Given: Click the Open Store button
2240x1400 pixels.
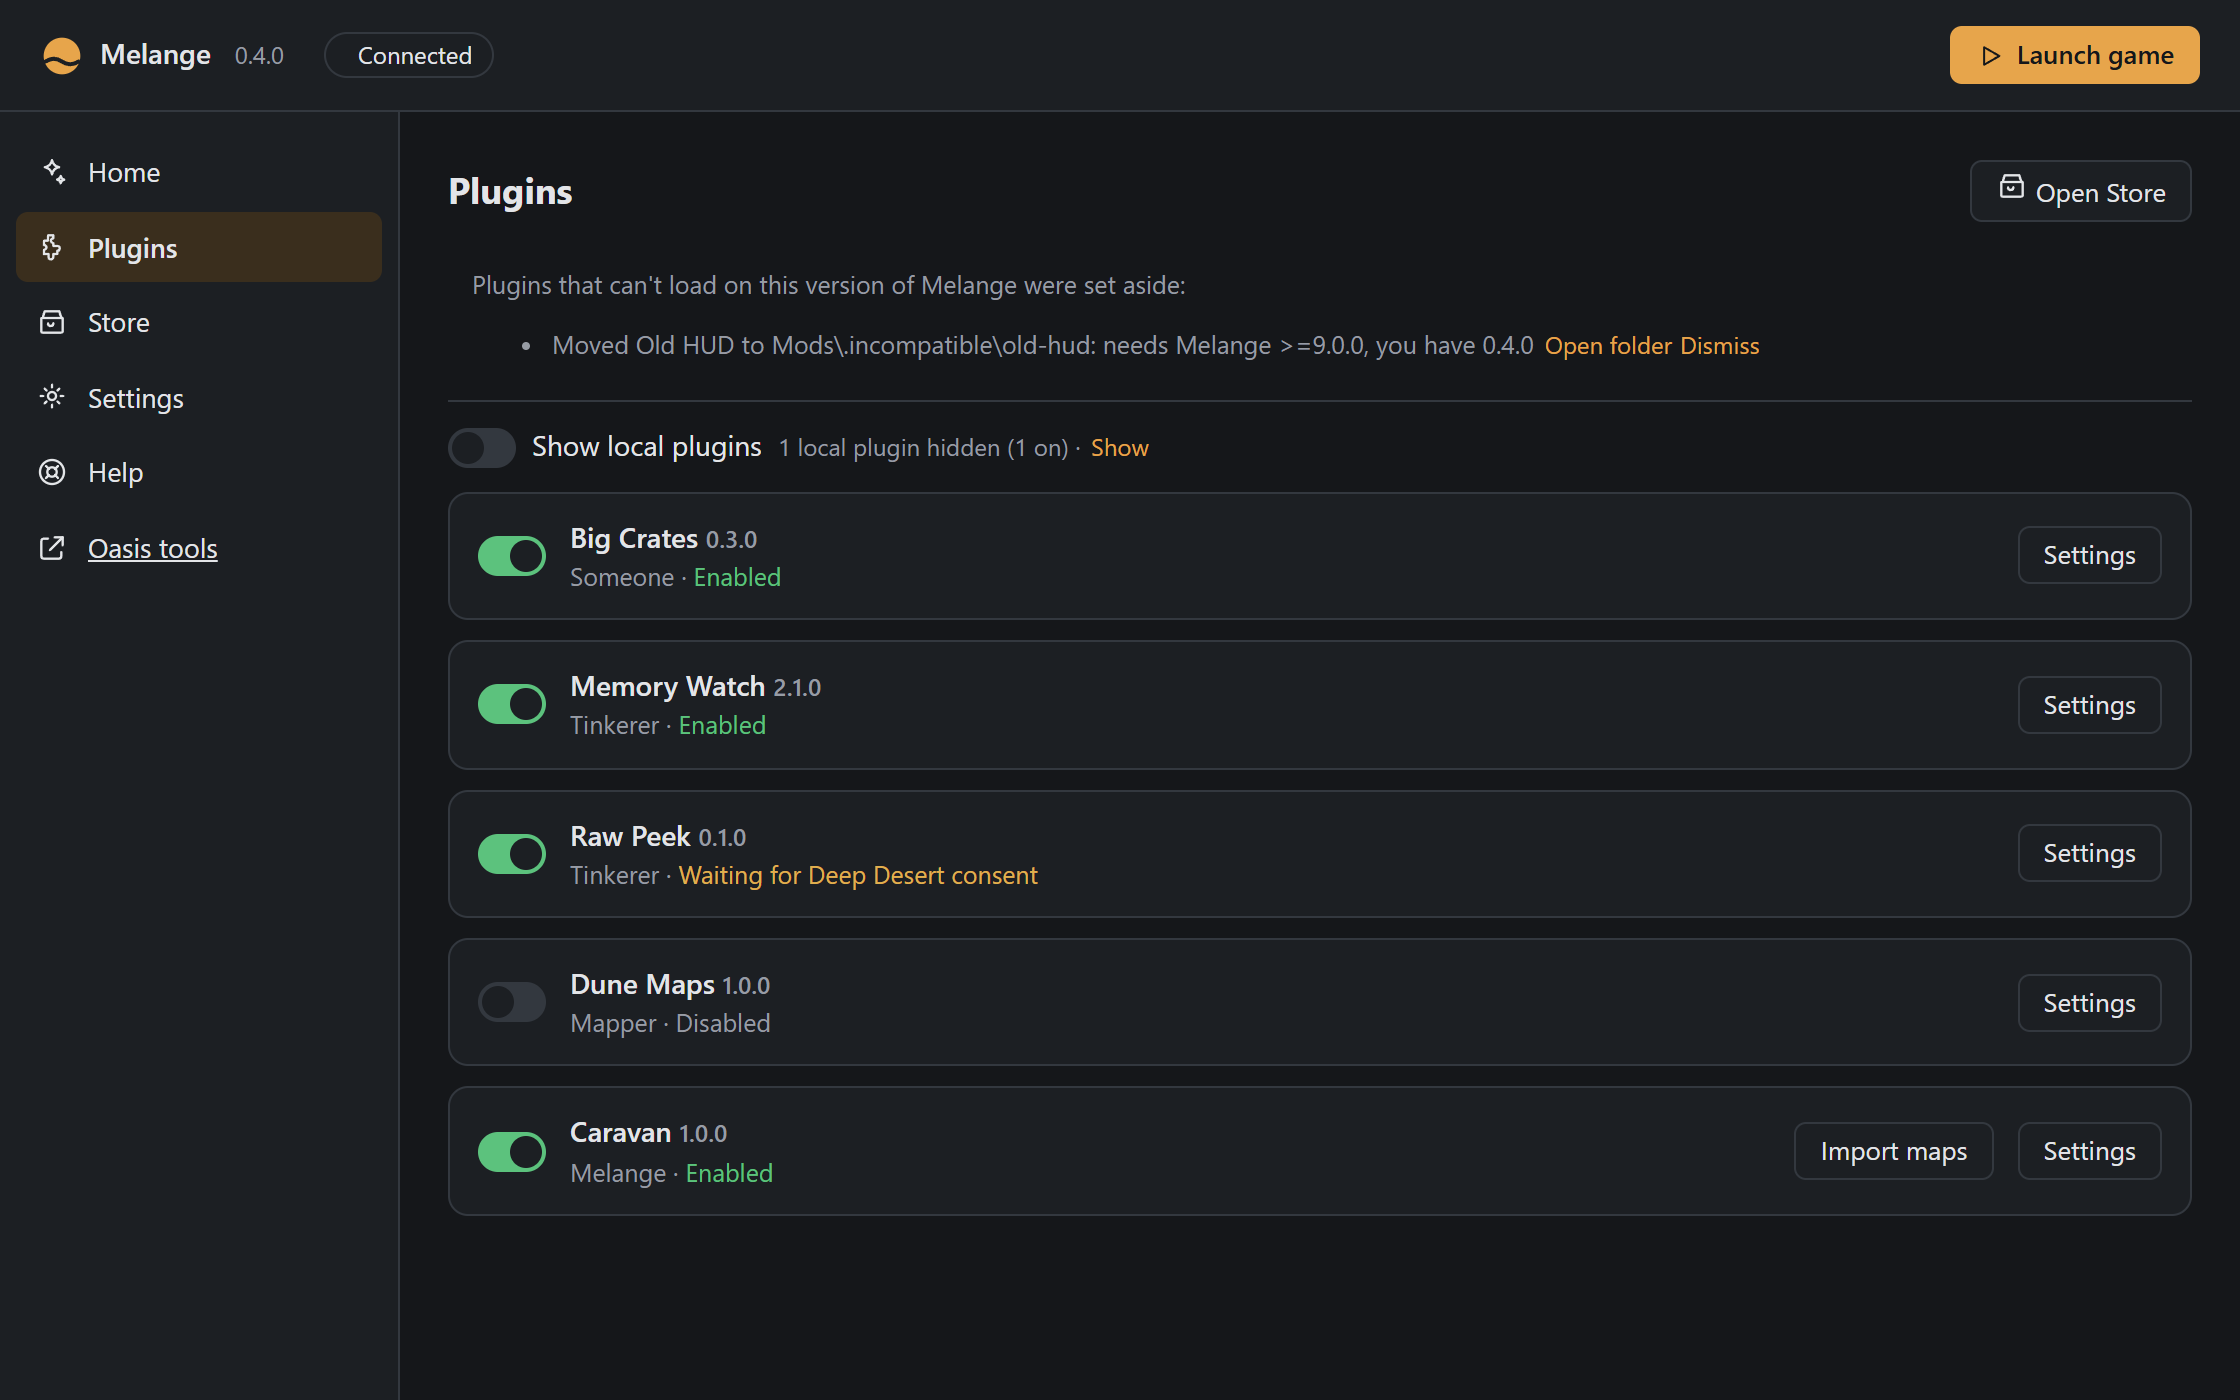Looking at the screenshot, I should (x=2080, y=191).
